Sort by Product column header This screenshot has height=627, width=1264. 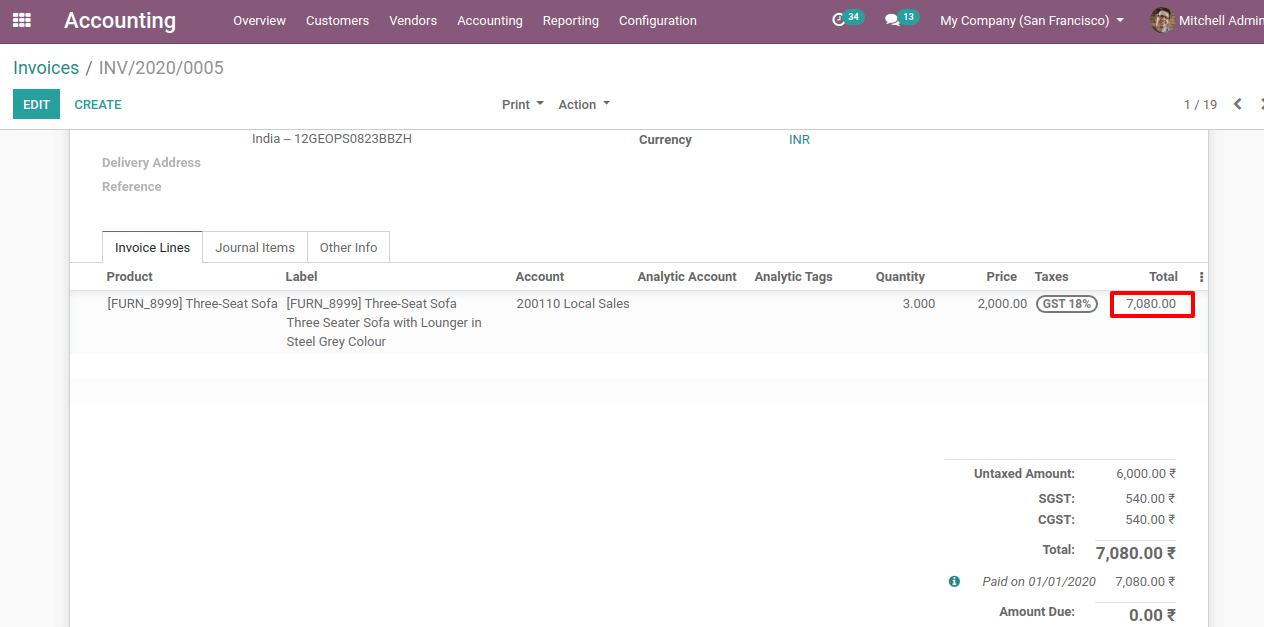[x=130, y=277]
